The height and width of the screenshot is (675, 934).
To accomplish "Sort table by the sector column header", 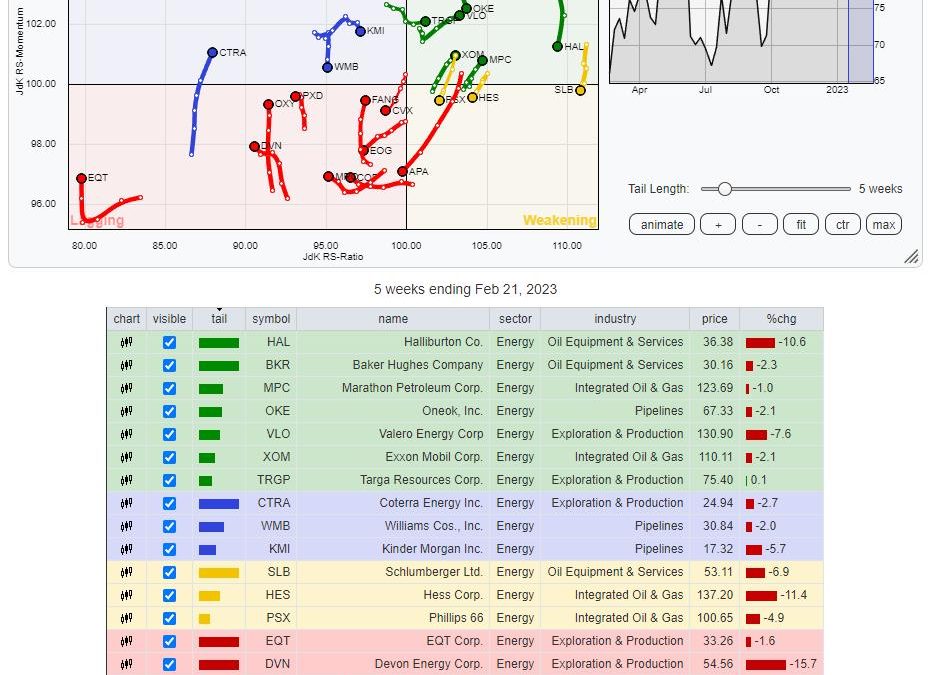I will (x=515, y=319).
